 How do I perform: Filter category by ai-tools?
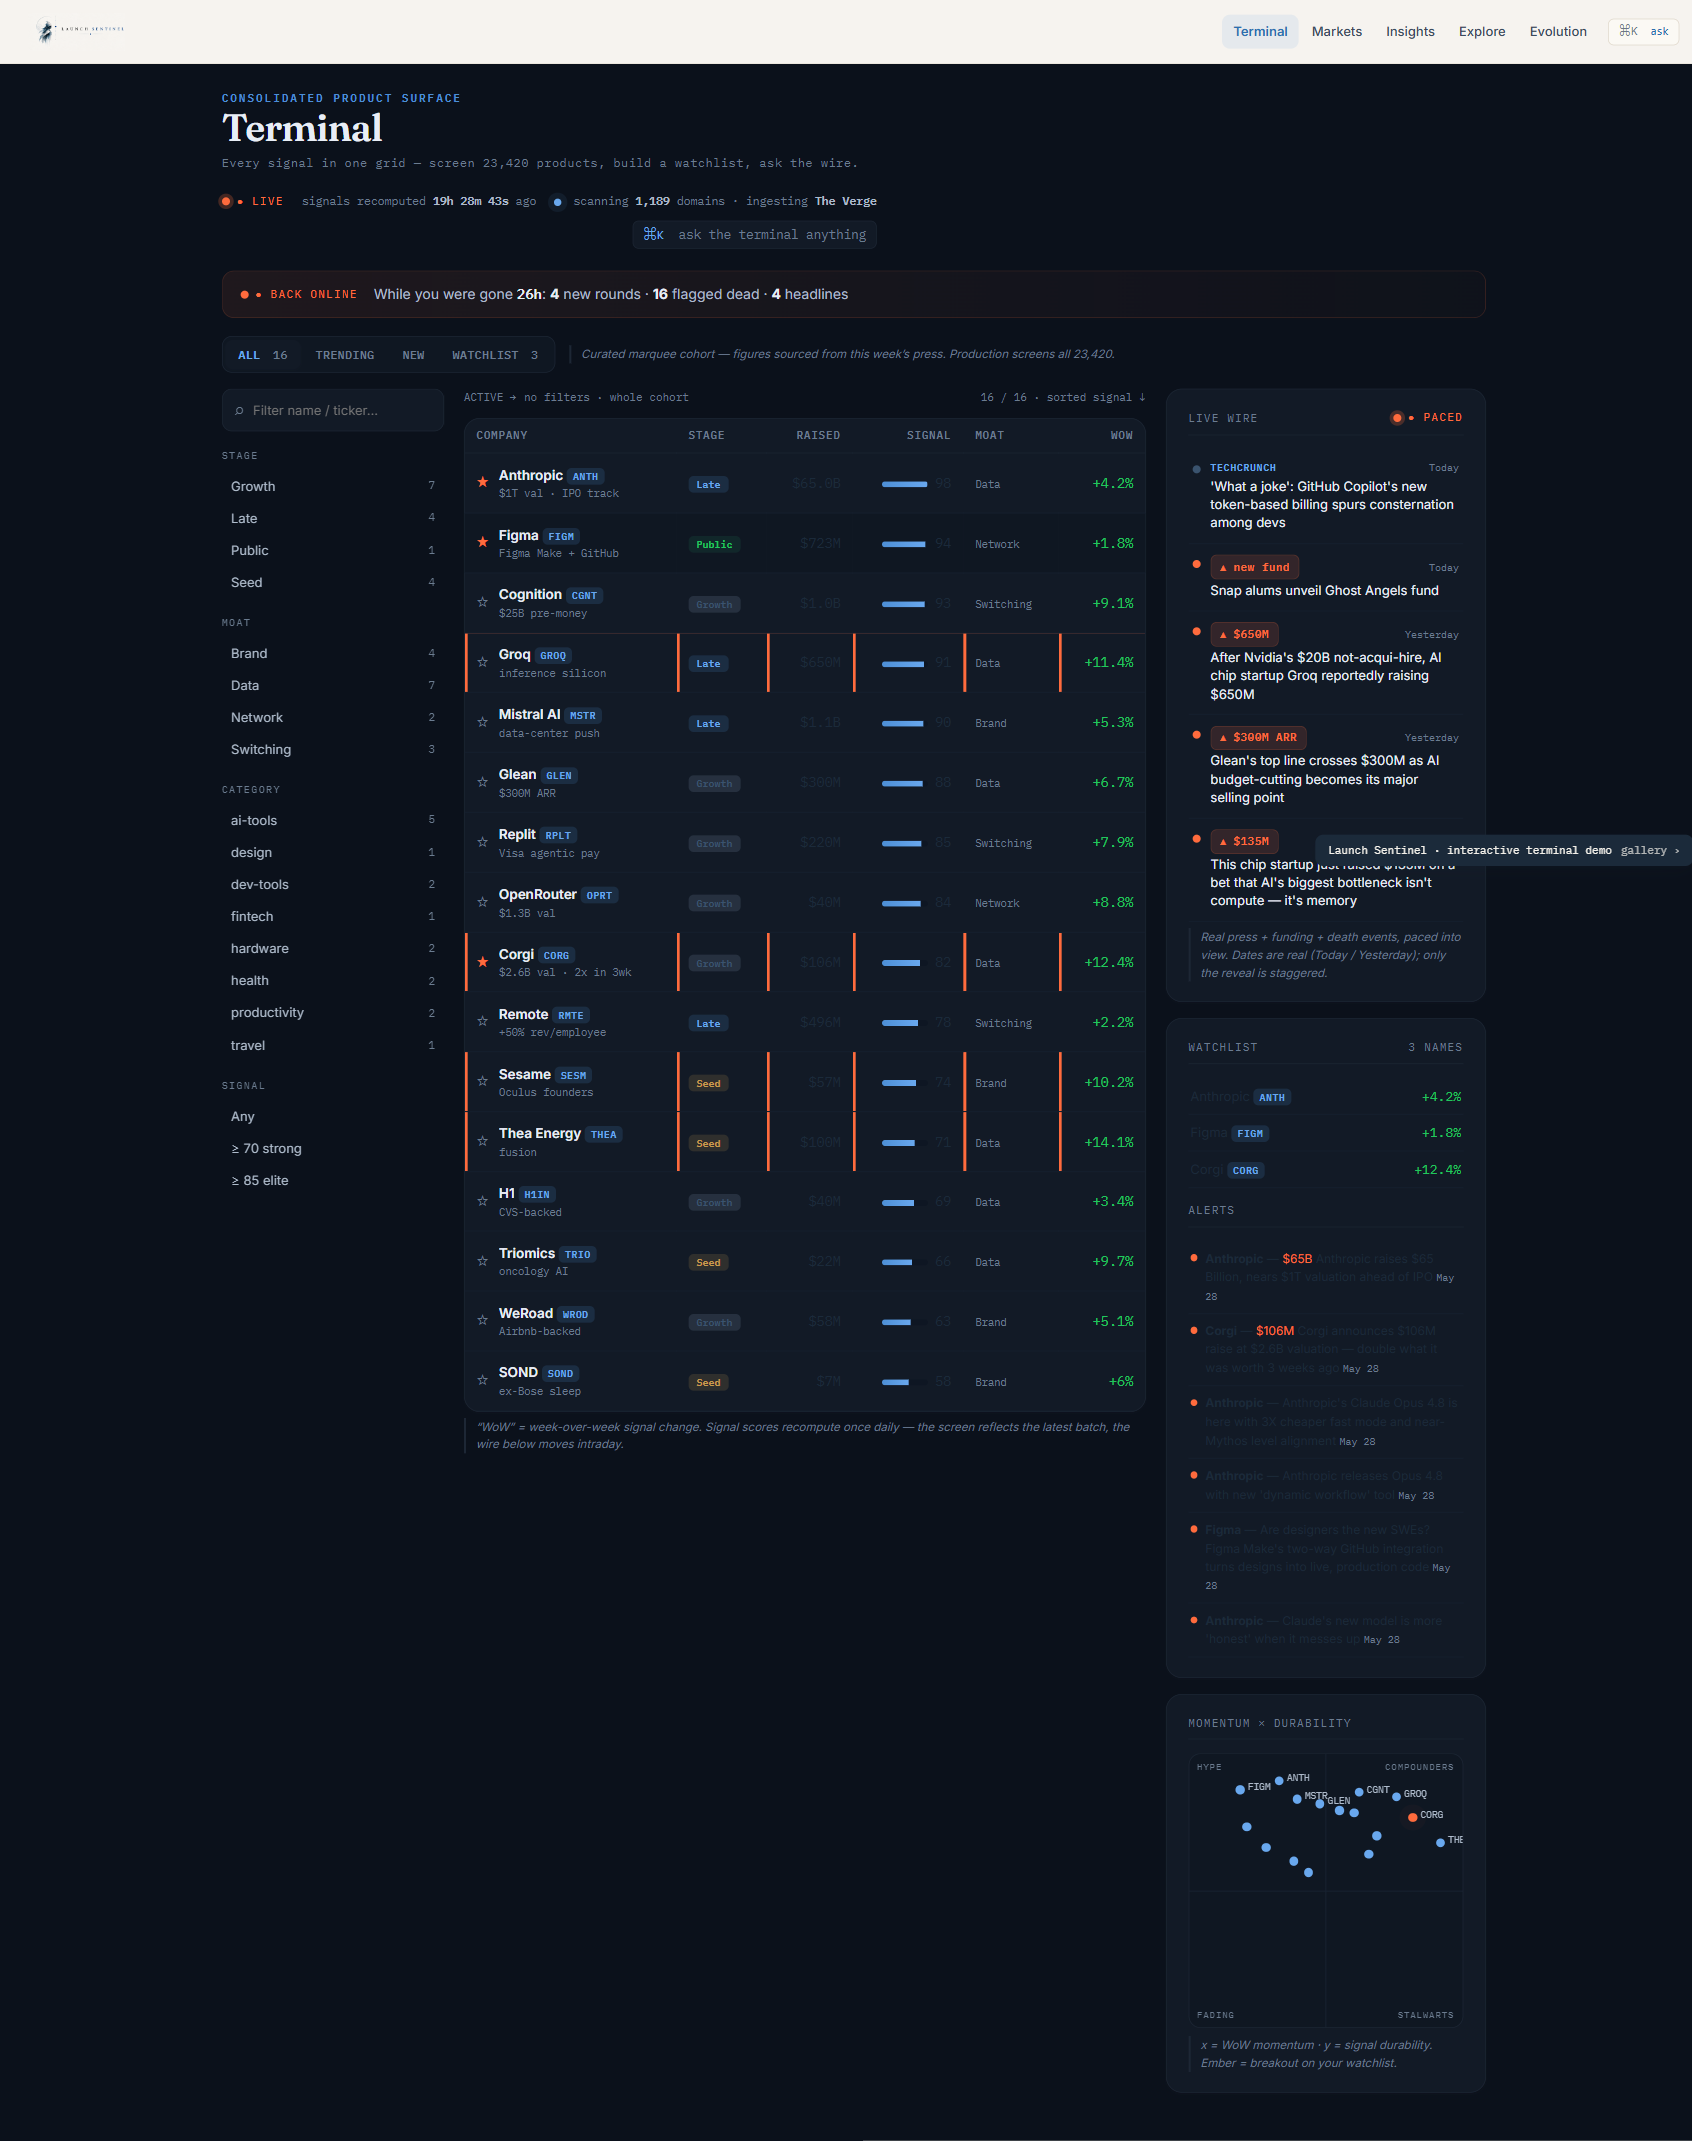coord(333,820)
